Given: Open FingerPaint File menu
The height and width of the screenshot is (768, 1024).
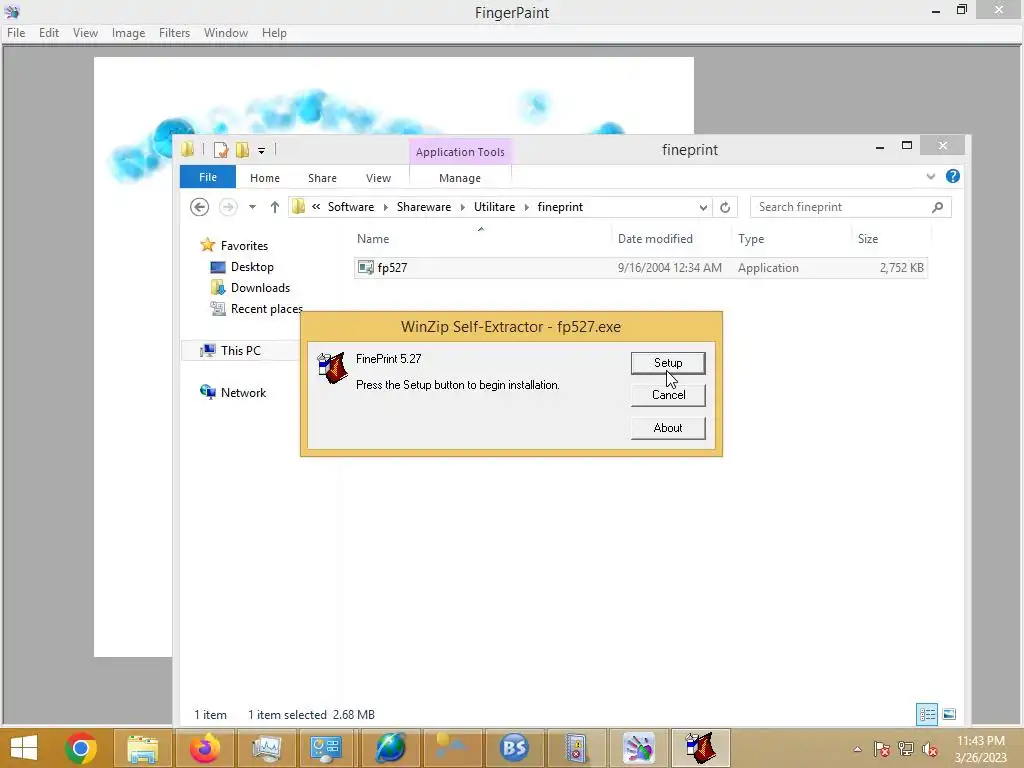Looking at the screenshot, I should pyautogui.click(x=16, y=33).
